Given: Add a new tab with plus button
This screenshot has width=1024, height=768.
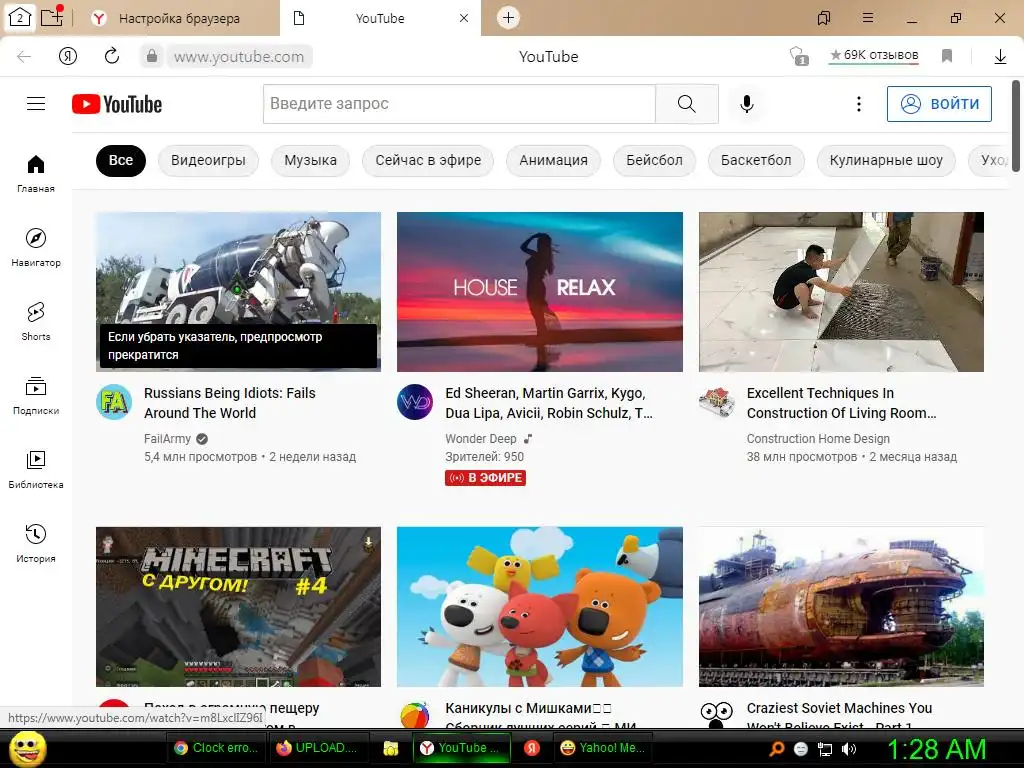Looking at the screenshot, I should (x=508, y=18).
